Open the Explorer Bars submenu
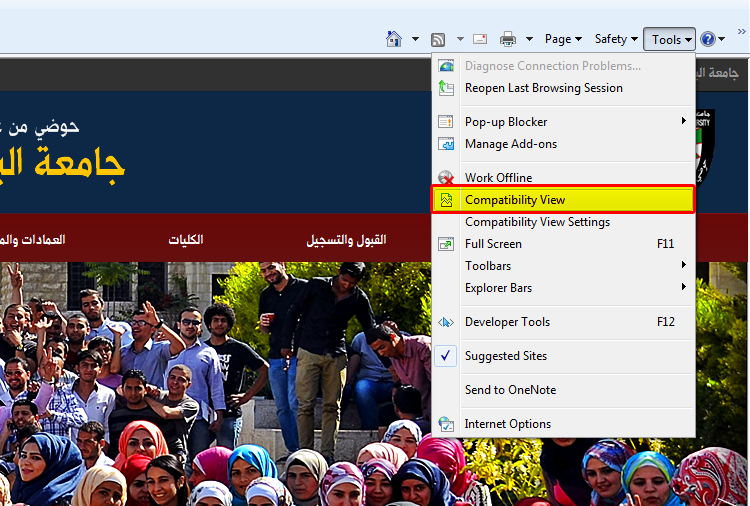Image resolution: width=750 pixels, height=506 pixels. point(563,288)
